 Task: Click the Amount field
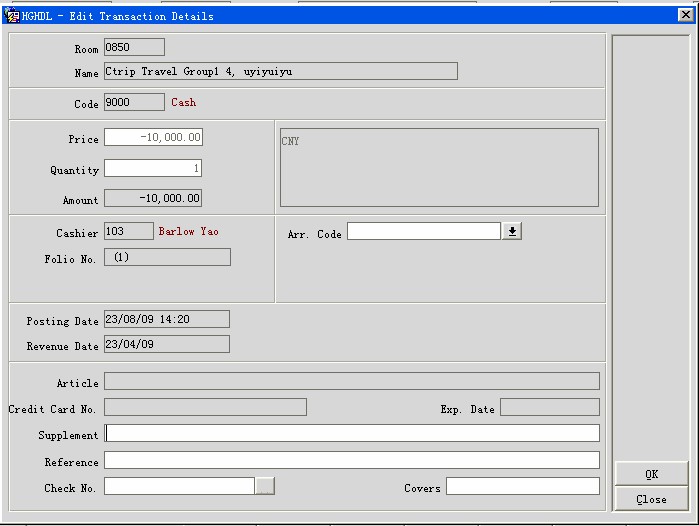[x=153, y=198]
